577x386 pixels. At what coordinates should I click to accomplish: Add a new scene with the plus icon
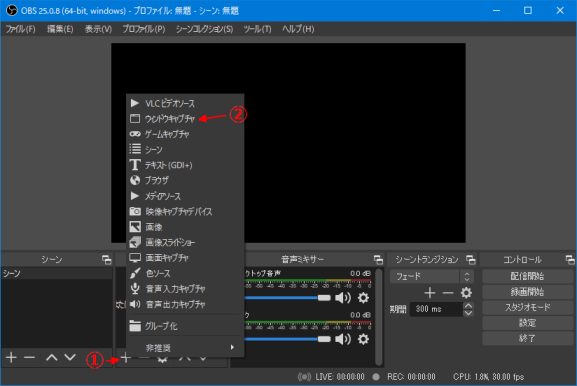coord(11,357)
